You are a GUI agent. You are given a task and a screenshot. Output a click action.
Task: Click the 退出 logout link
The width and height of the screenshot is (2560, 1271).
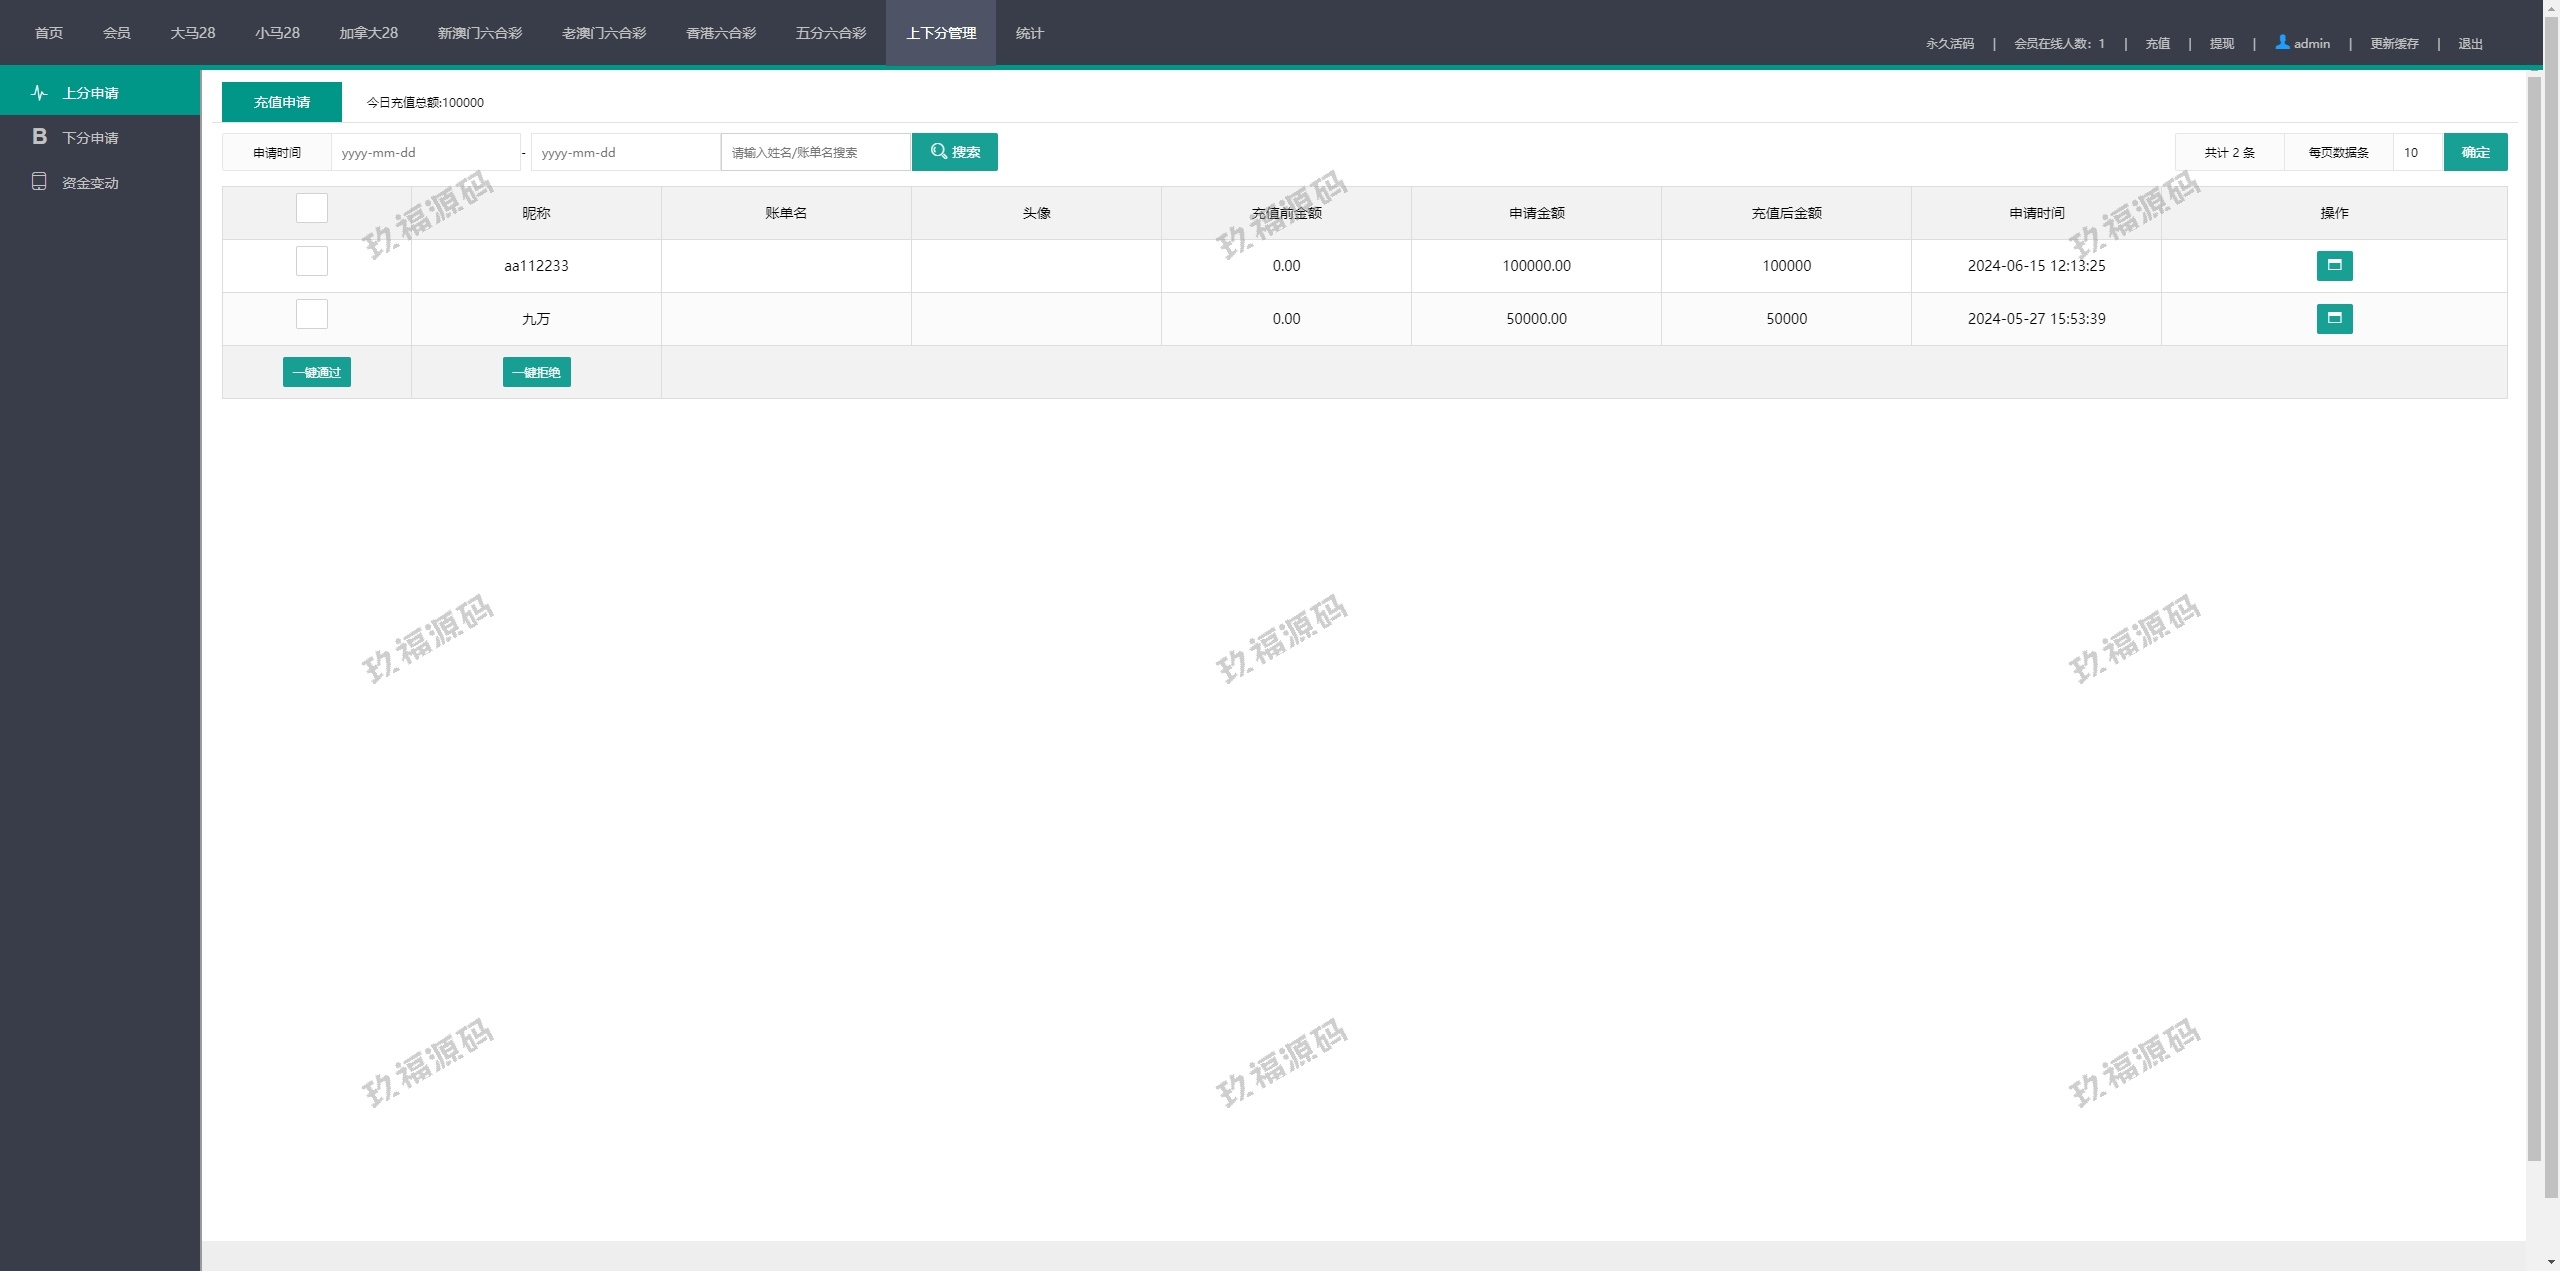[2470, 44]
